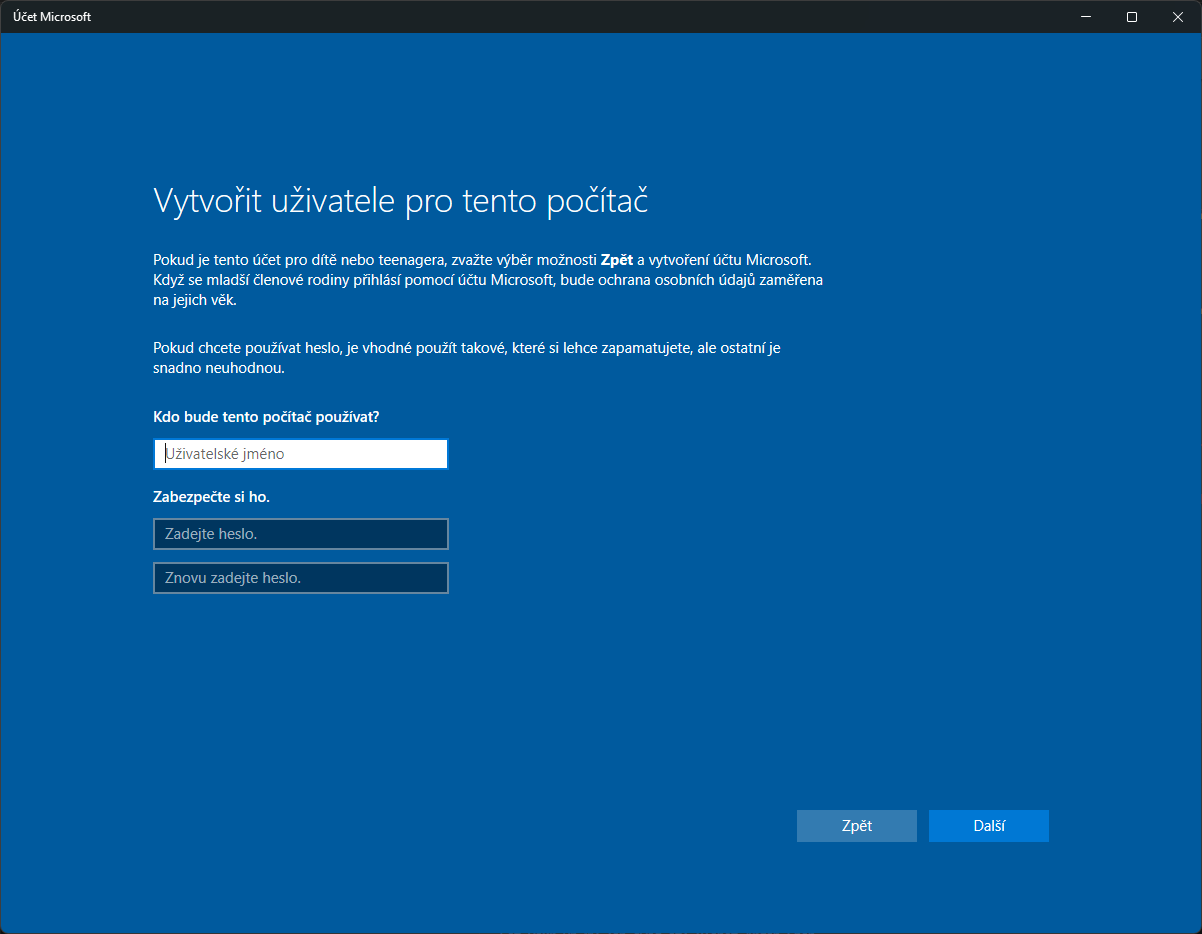Select the Znovu zadejte heslo field
Image resolution: width=1202 pixels, height=934 pixels.
[x=301, y=578]
